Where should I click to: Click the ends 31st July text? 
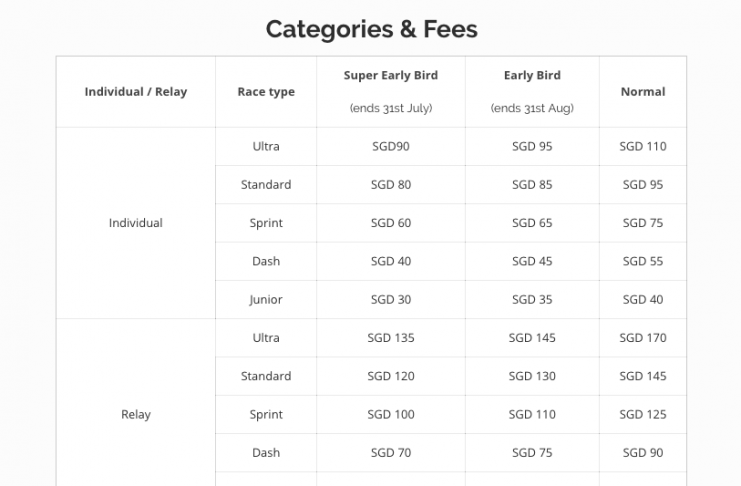[391, 108]
